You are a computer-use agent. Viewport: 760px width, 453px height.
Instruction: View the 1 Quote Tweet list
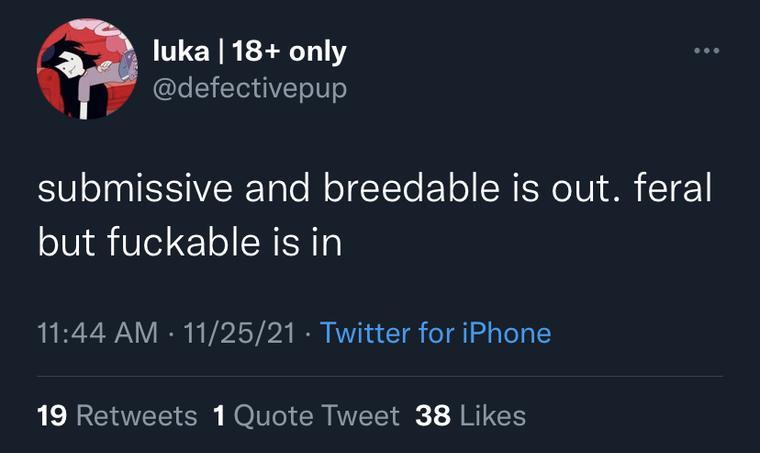pyautogui.click(x=306, y=415)
